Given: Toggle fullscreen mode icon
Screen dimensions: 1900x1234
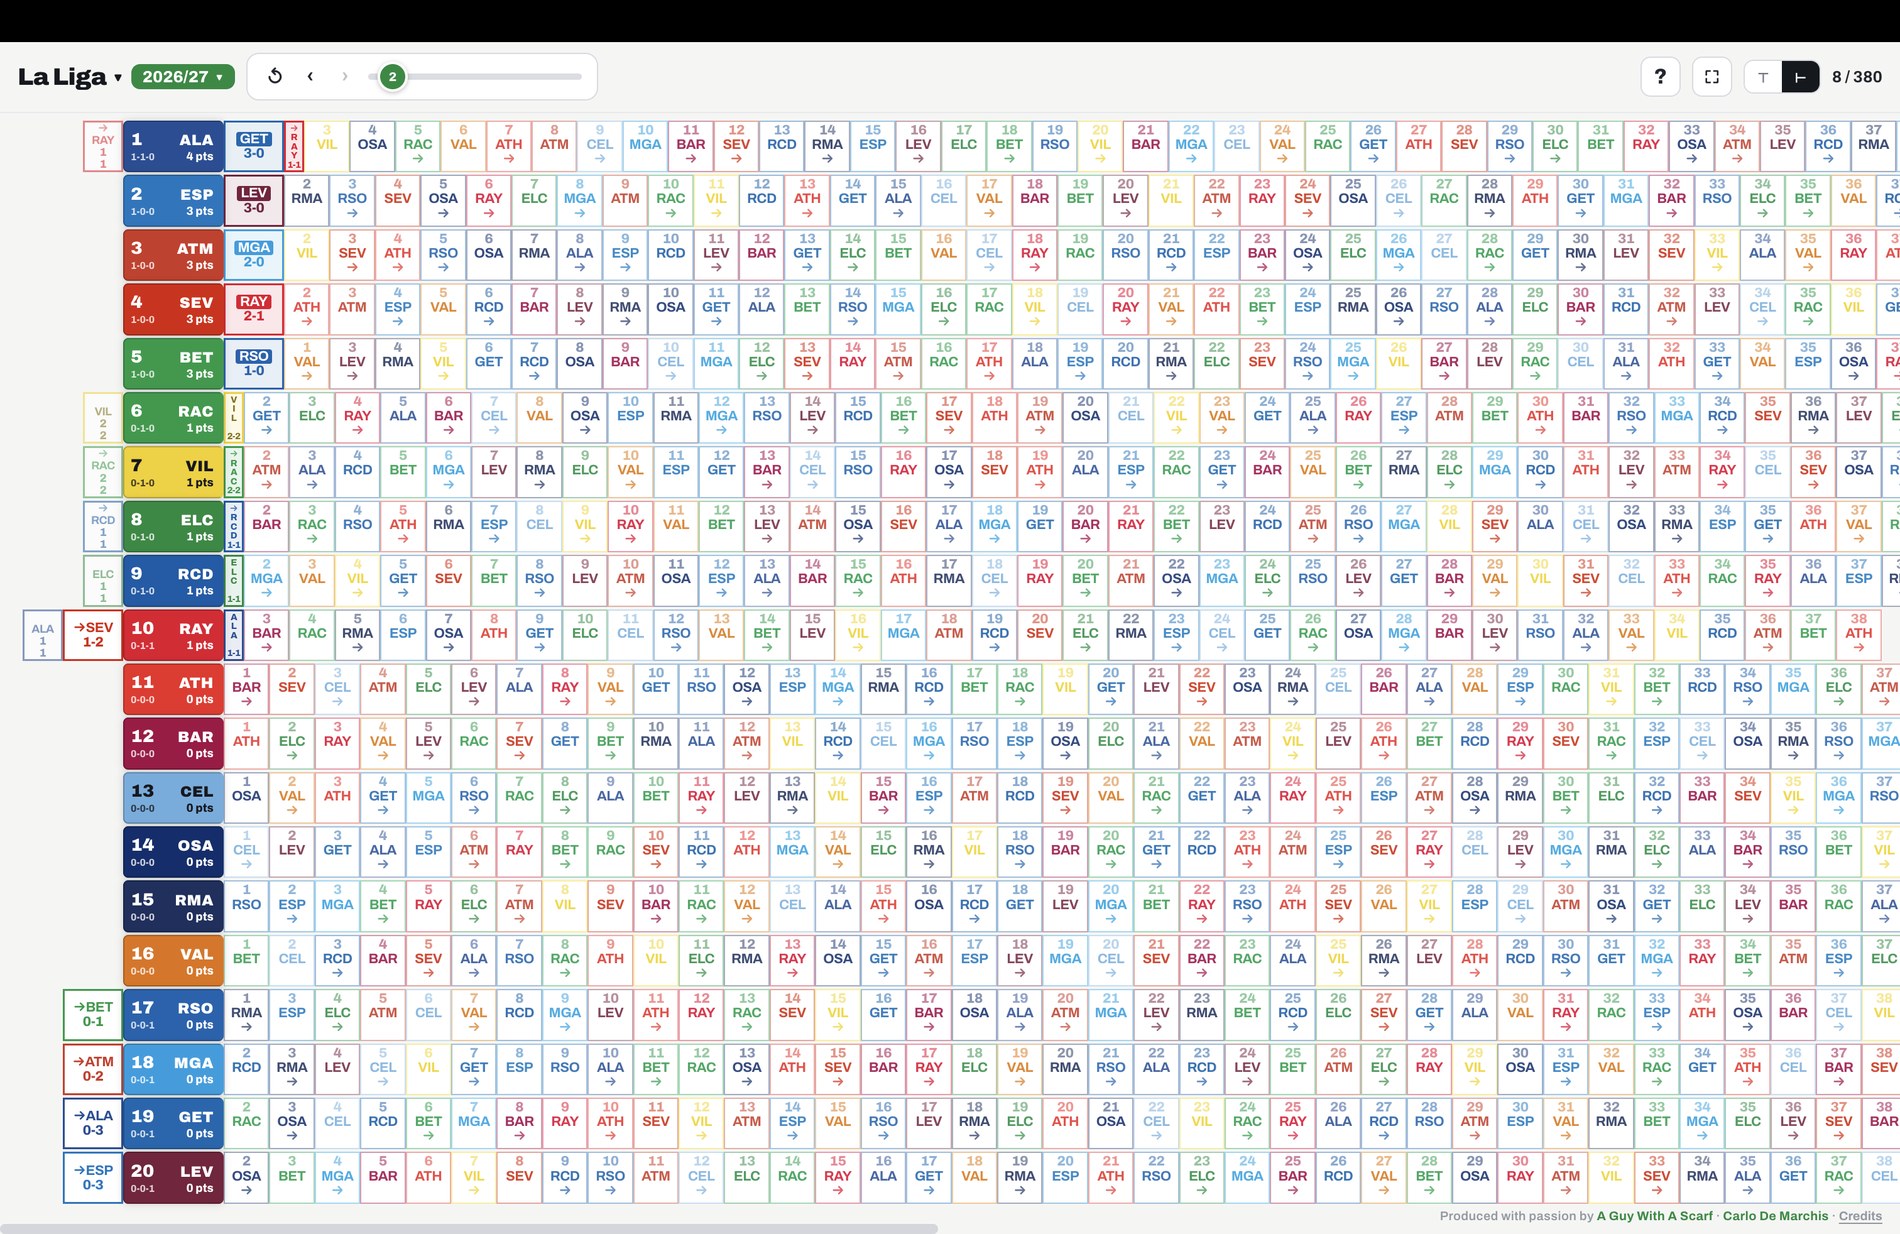Looking at the screenshot, I should [1712, 76].
